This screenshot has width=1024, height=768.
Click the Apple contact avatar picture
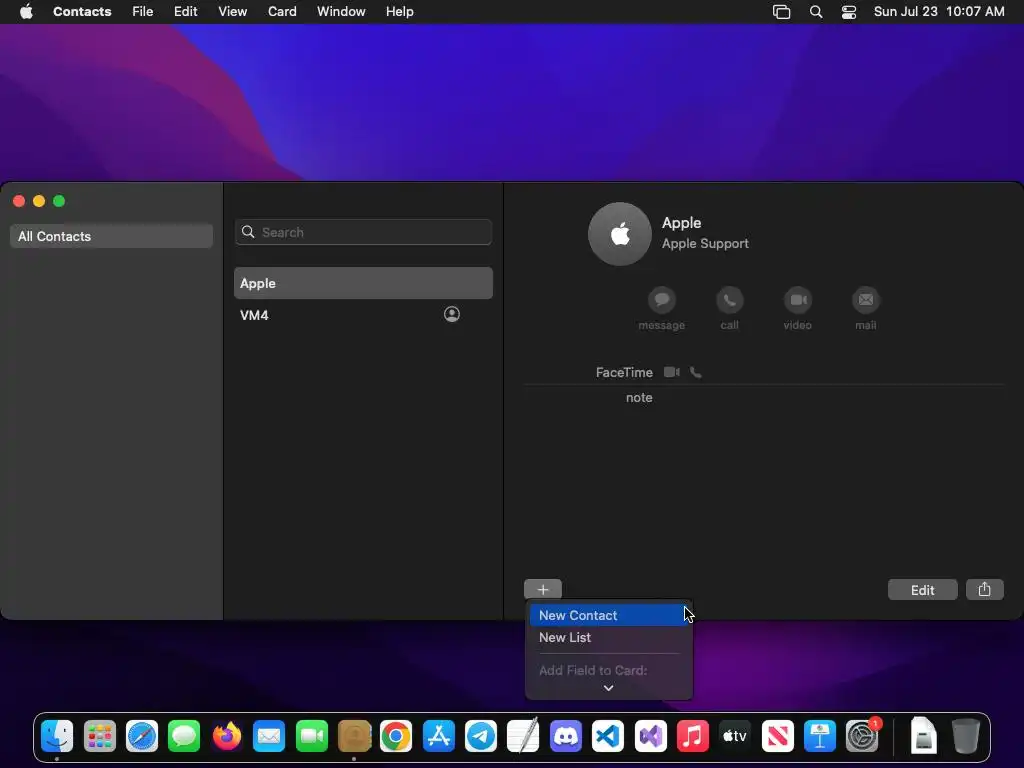[620, 234]
